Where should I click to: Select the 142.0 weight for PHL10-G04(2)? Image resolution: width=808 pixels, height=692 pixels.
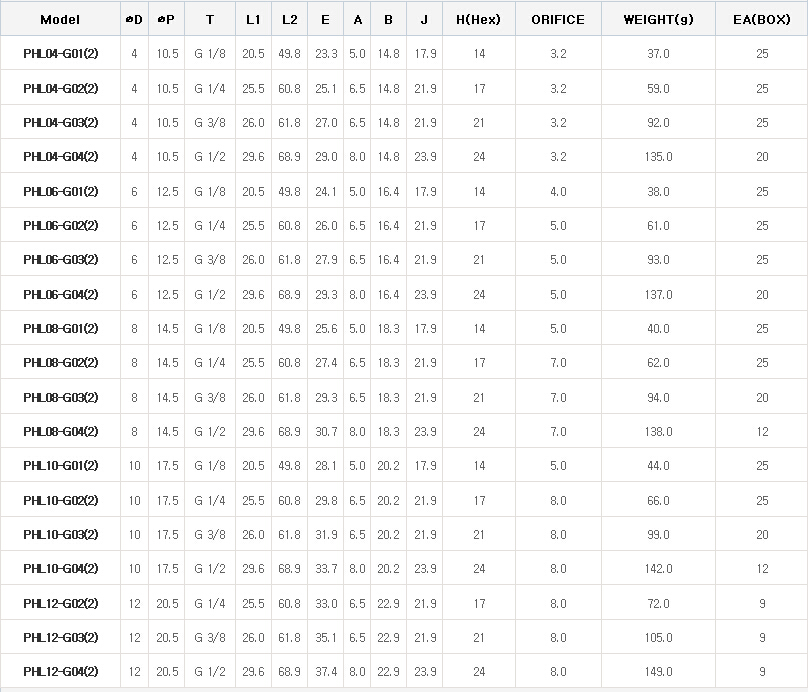pyautogui.click(x=657, y=569)
